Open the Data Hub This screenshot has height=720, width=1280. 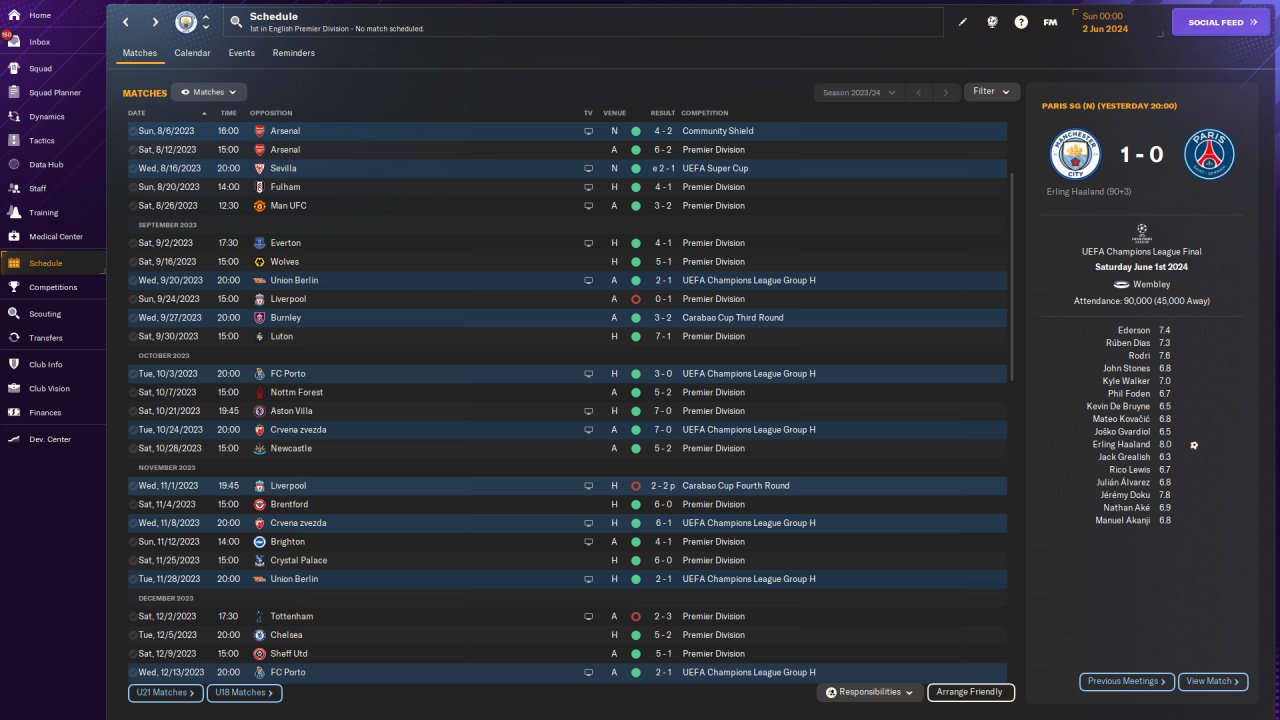(x=46, y=165)
